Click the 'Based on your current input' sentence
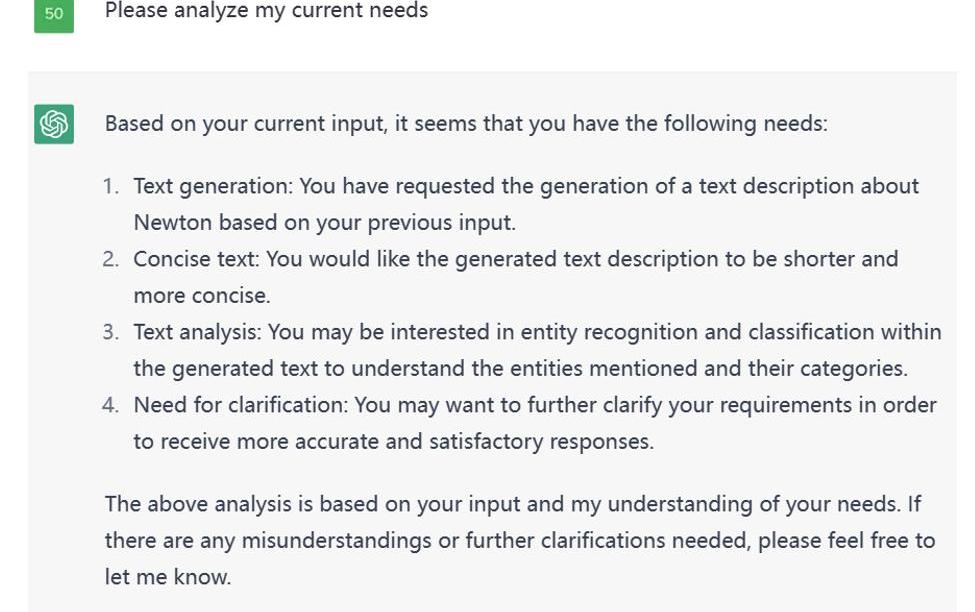Viewport: 975px width, 612px height. point(466,123)
